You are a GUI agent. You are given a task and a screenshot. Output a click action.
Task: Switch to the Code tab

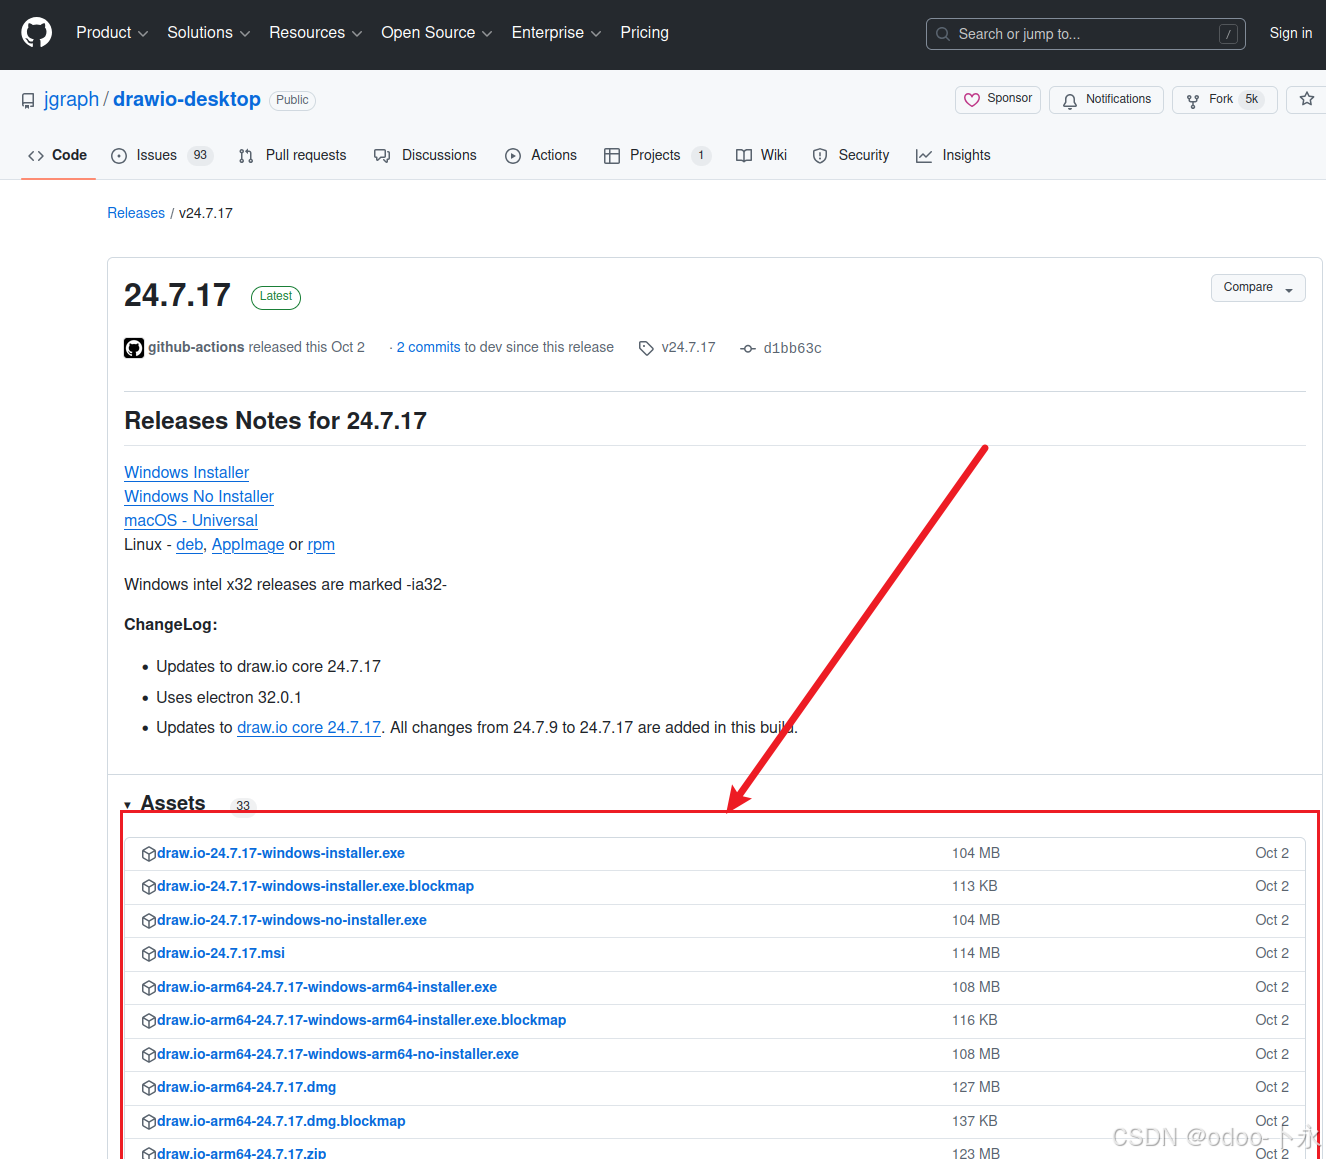[58, 155]
